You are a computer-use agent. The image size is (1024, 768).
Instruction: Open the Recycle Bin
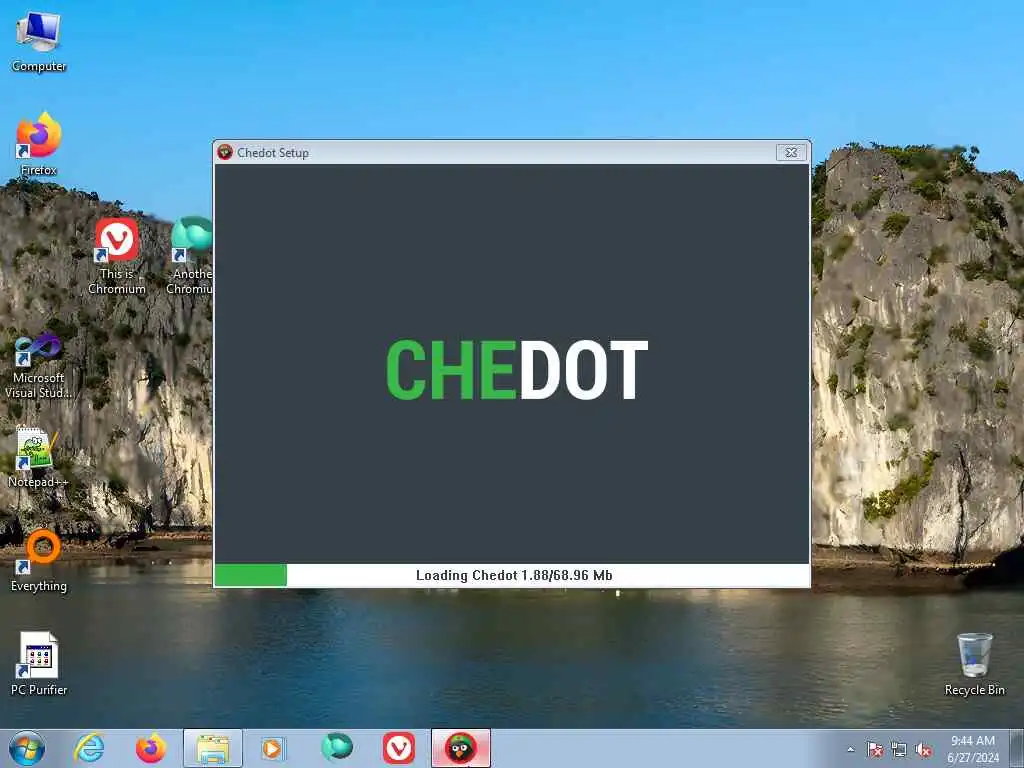[974, 664]
